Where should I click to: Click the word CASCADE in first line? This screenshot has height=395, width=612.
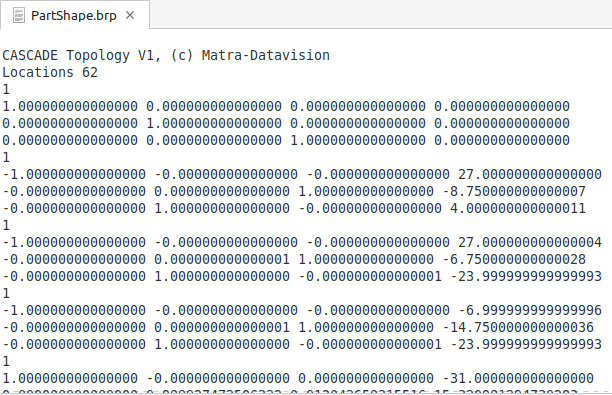pyautogui.click(x=30, y=55)
